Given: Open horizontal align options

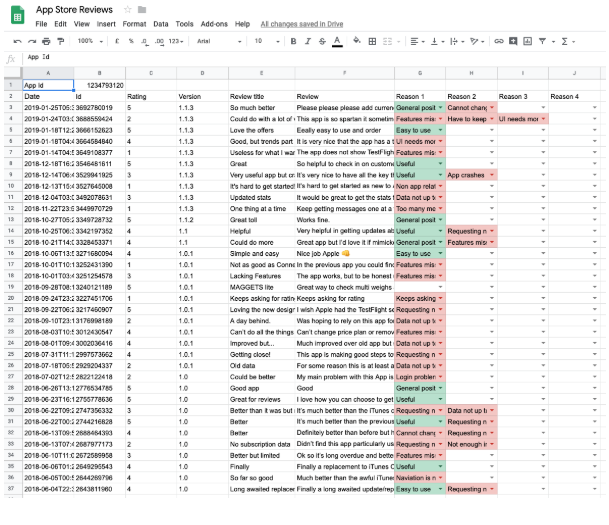Looking at the screenshot, I should pyautogui.click(x=417, y=41).
